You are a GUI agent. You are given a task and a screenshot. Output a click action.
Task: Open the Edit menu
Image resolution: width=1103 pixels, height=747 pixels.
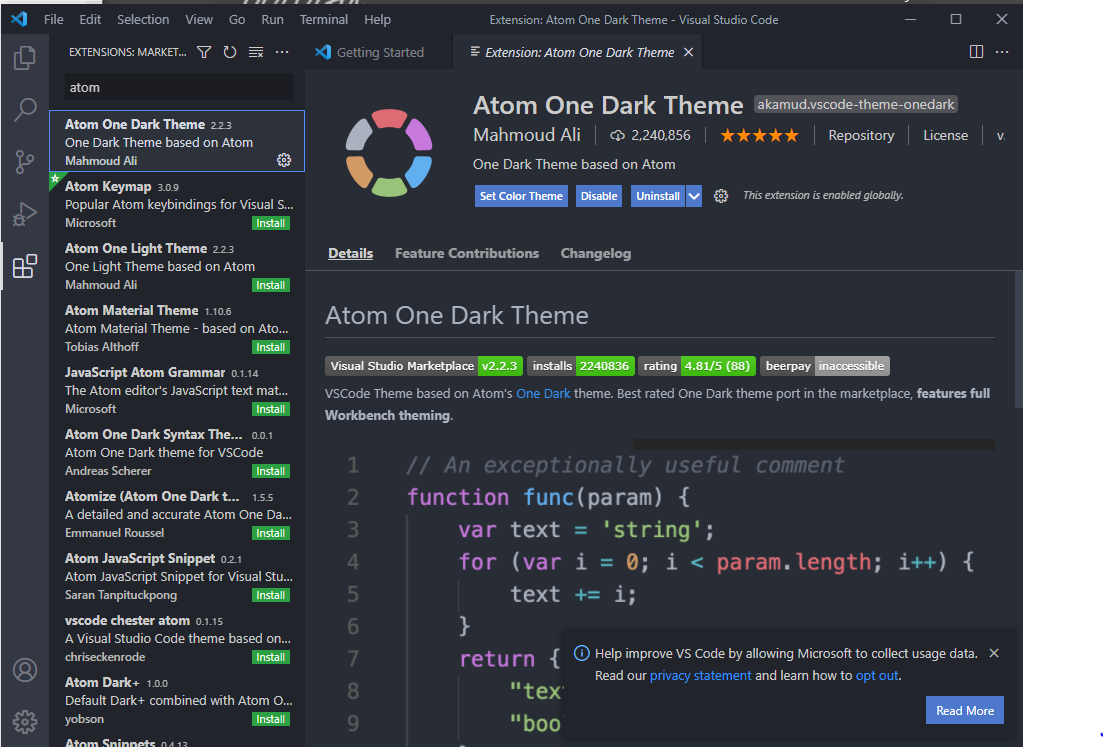click(90, 20)
